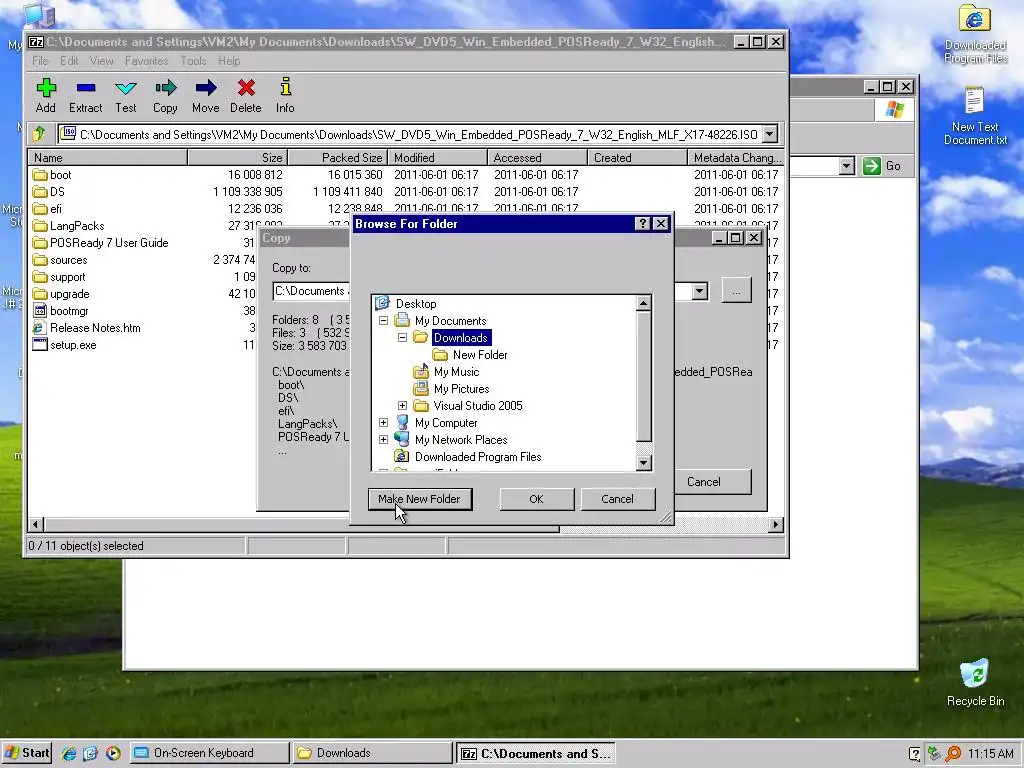Click the Add toolbar icon in 7-Zip
Viewport: 1024px width, 768px height.
point(46,95)
